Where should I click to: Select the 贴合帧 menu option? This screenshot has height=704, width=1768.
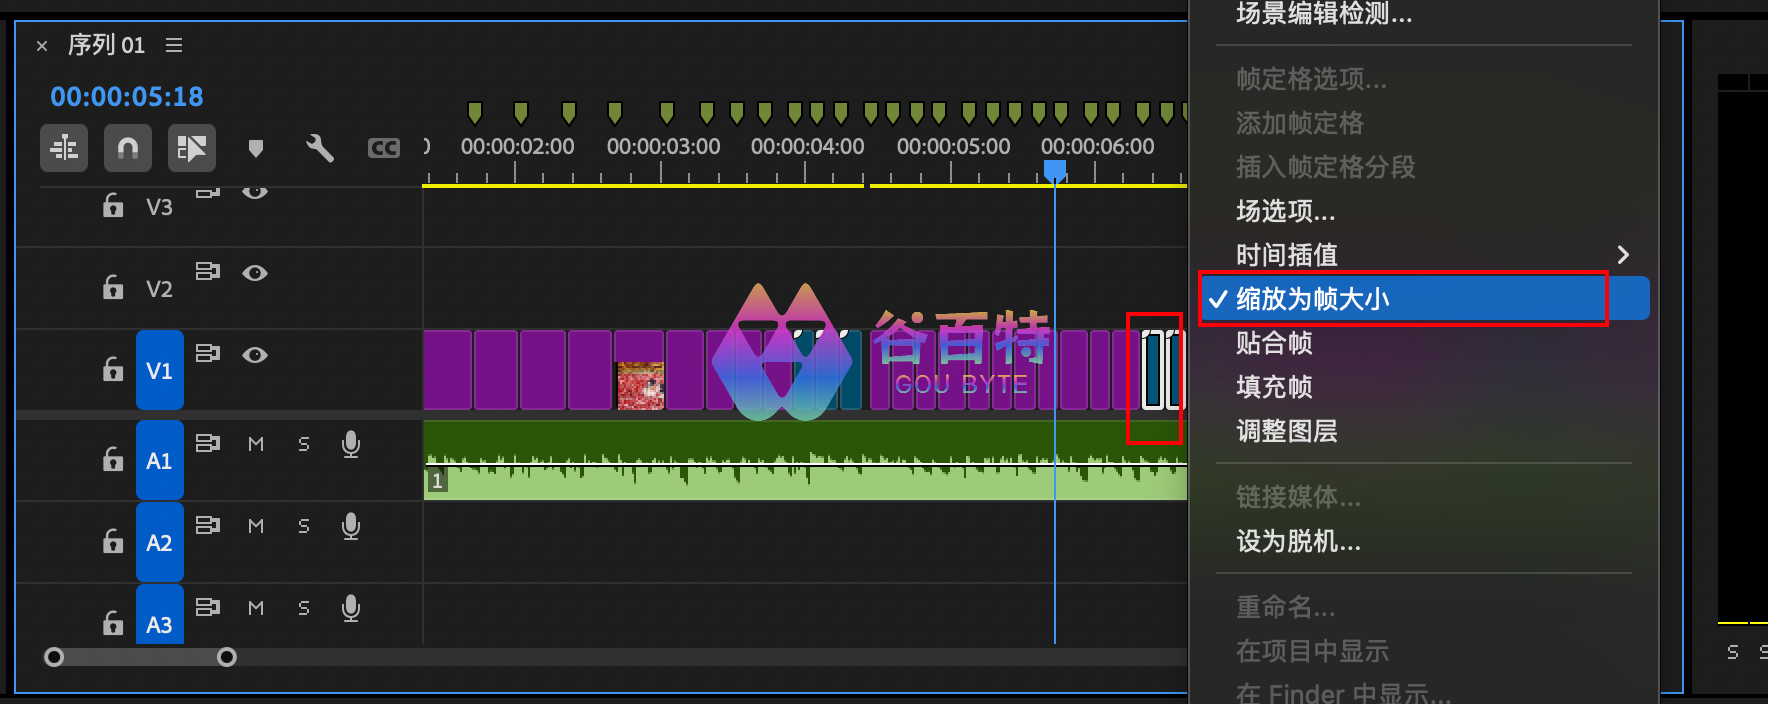[x=1274, y=343]
